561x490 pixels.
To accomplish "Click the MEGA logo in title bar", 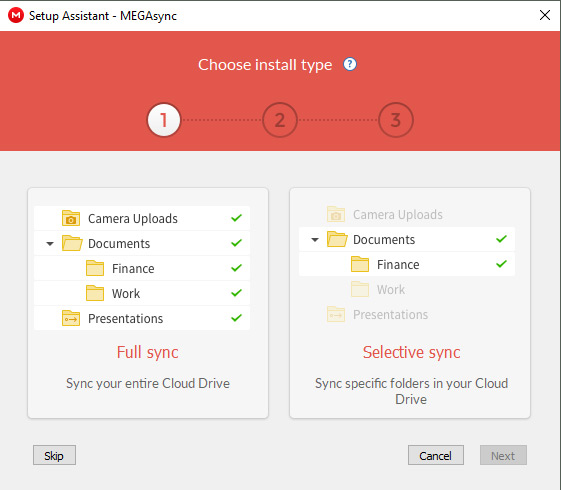I will point(16,15).
